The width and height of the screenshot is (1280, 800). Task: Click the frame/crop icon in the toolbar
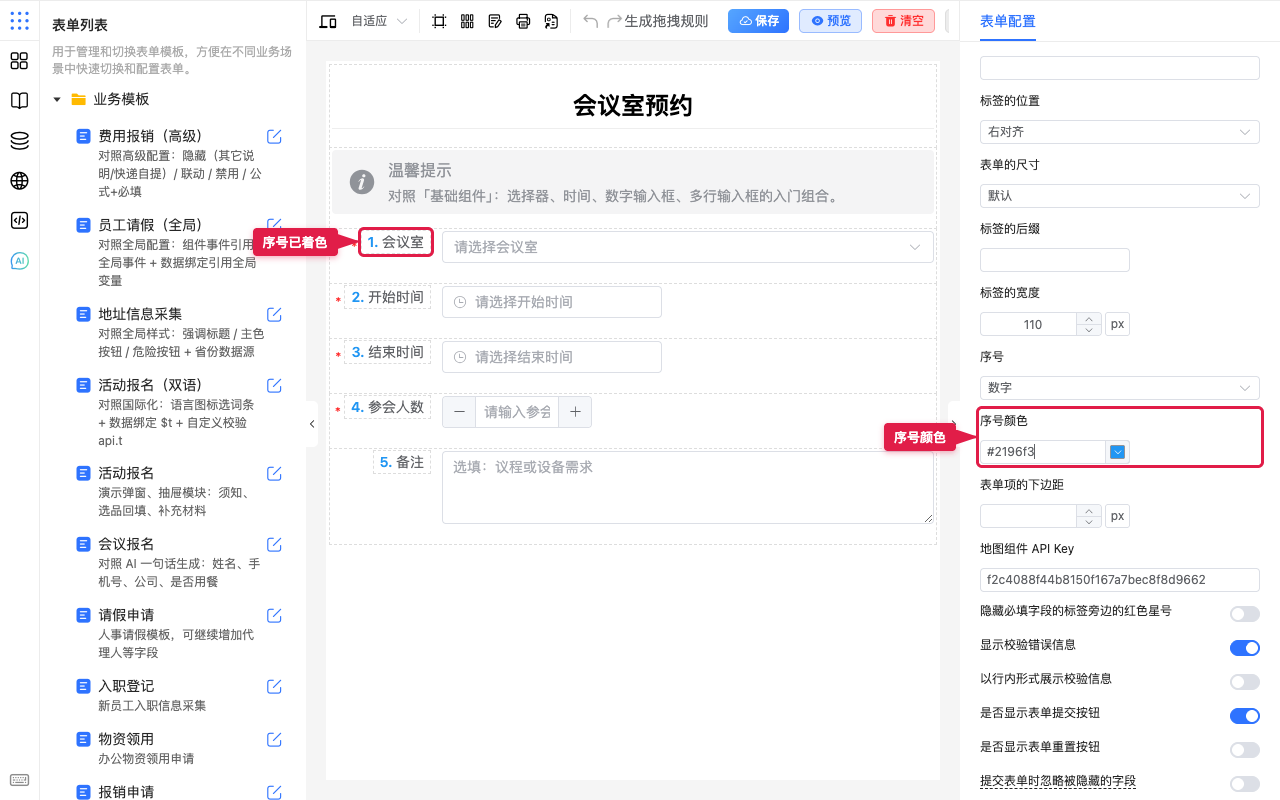coord(439,21)
